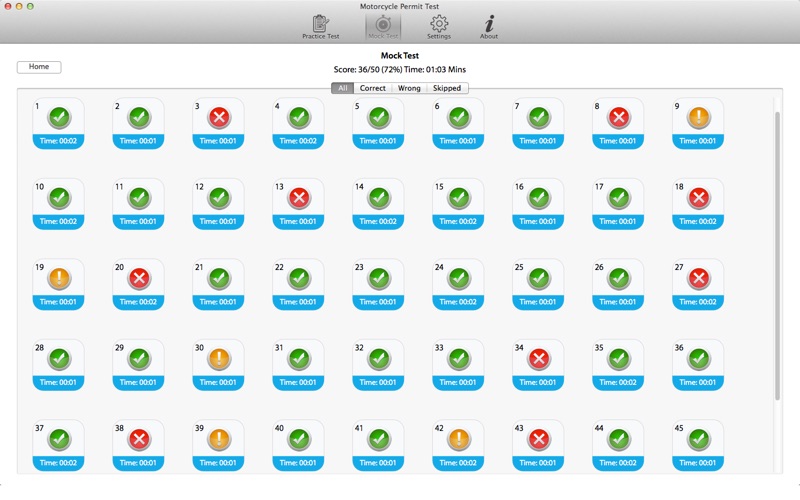Open question 34 wrong answer card

pyautogui.click(x=538, y=365)
